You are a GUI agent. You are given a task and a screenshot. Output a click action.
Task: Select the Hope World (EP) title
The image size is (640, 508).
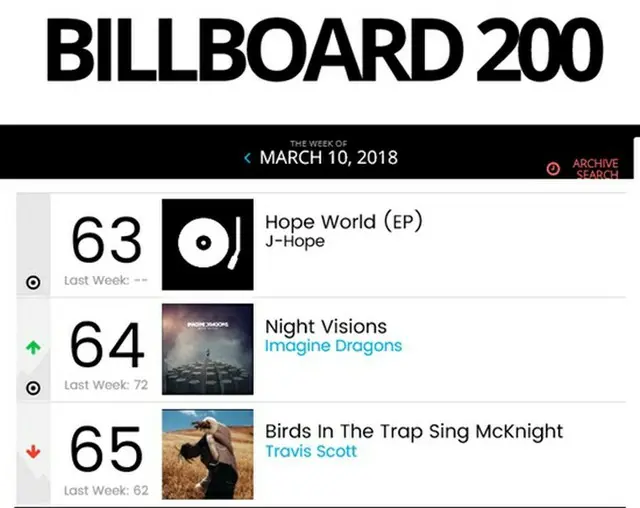point(344,222)
